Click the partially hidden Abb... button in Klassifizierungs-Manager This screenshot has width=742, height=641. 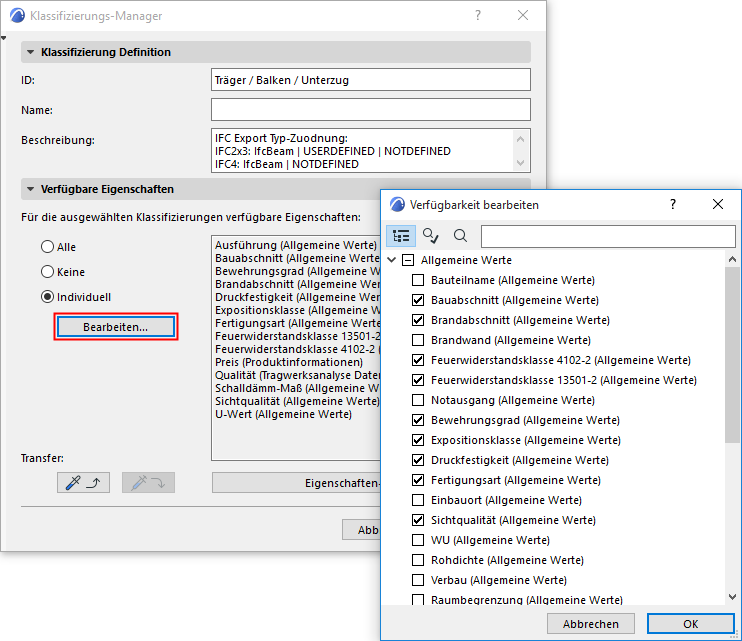coord(362,530)
